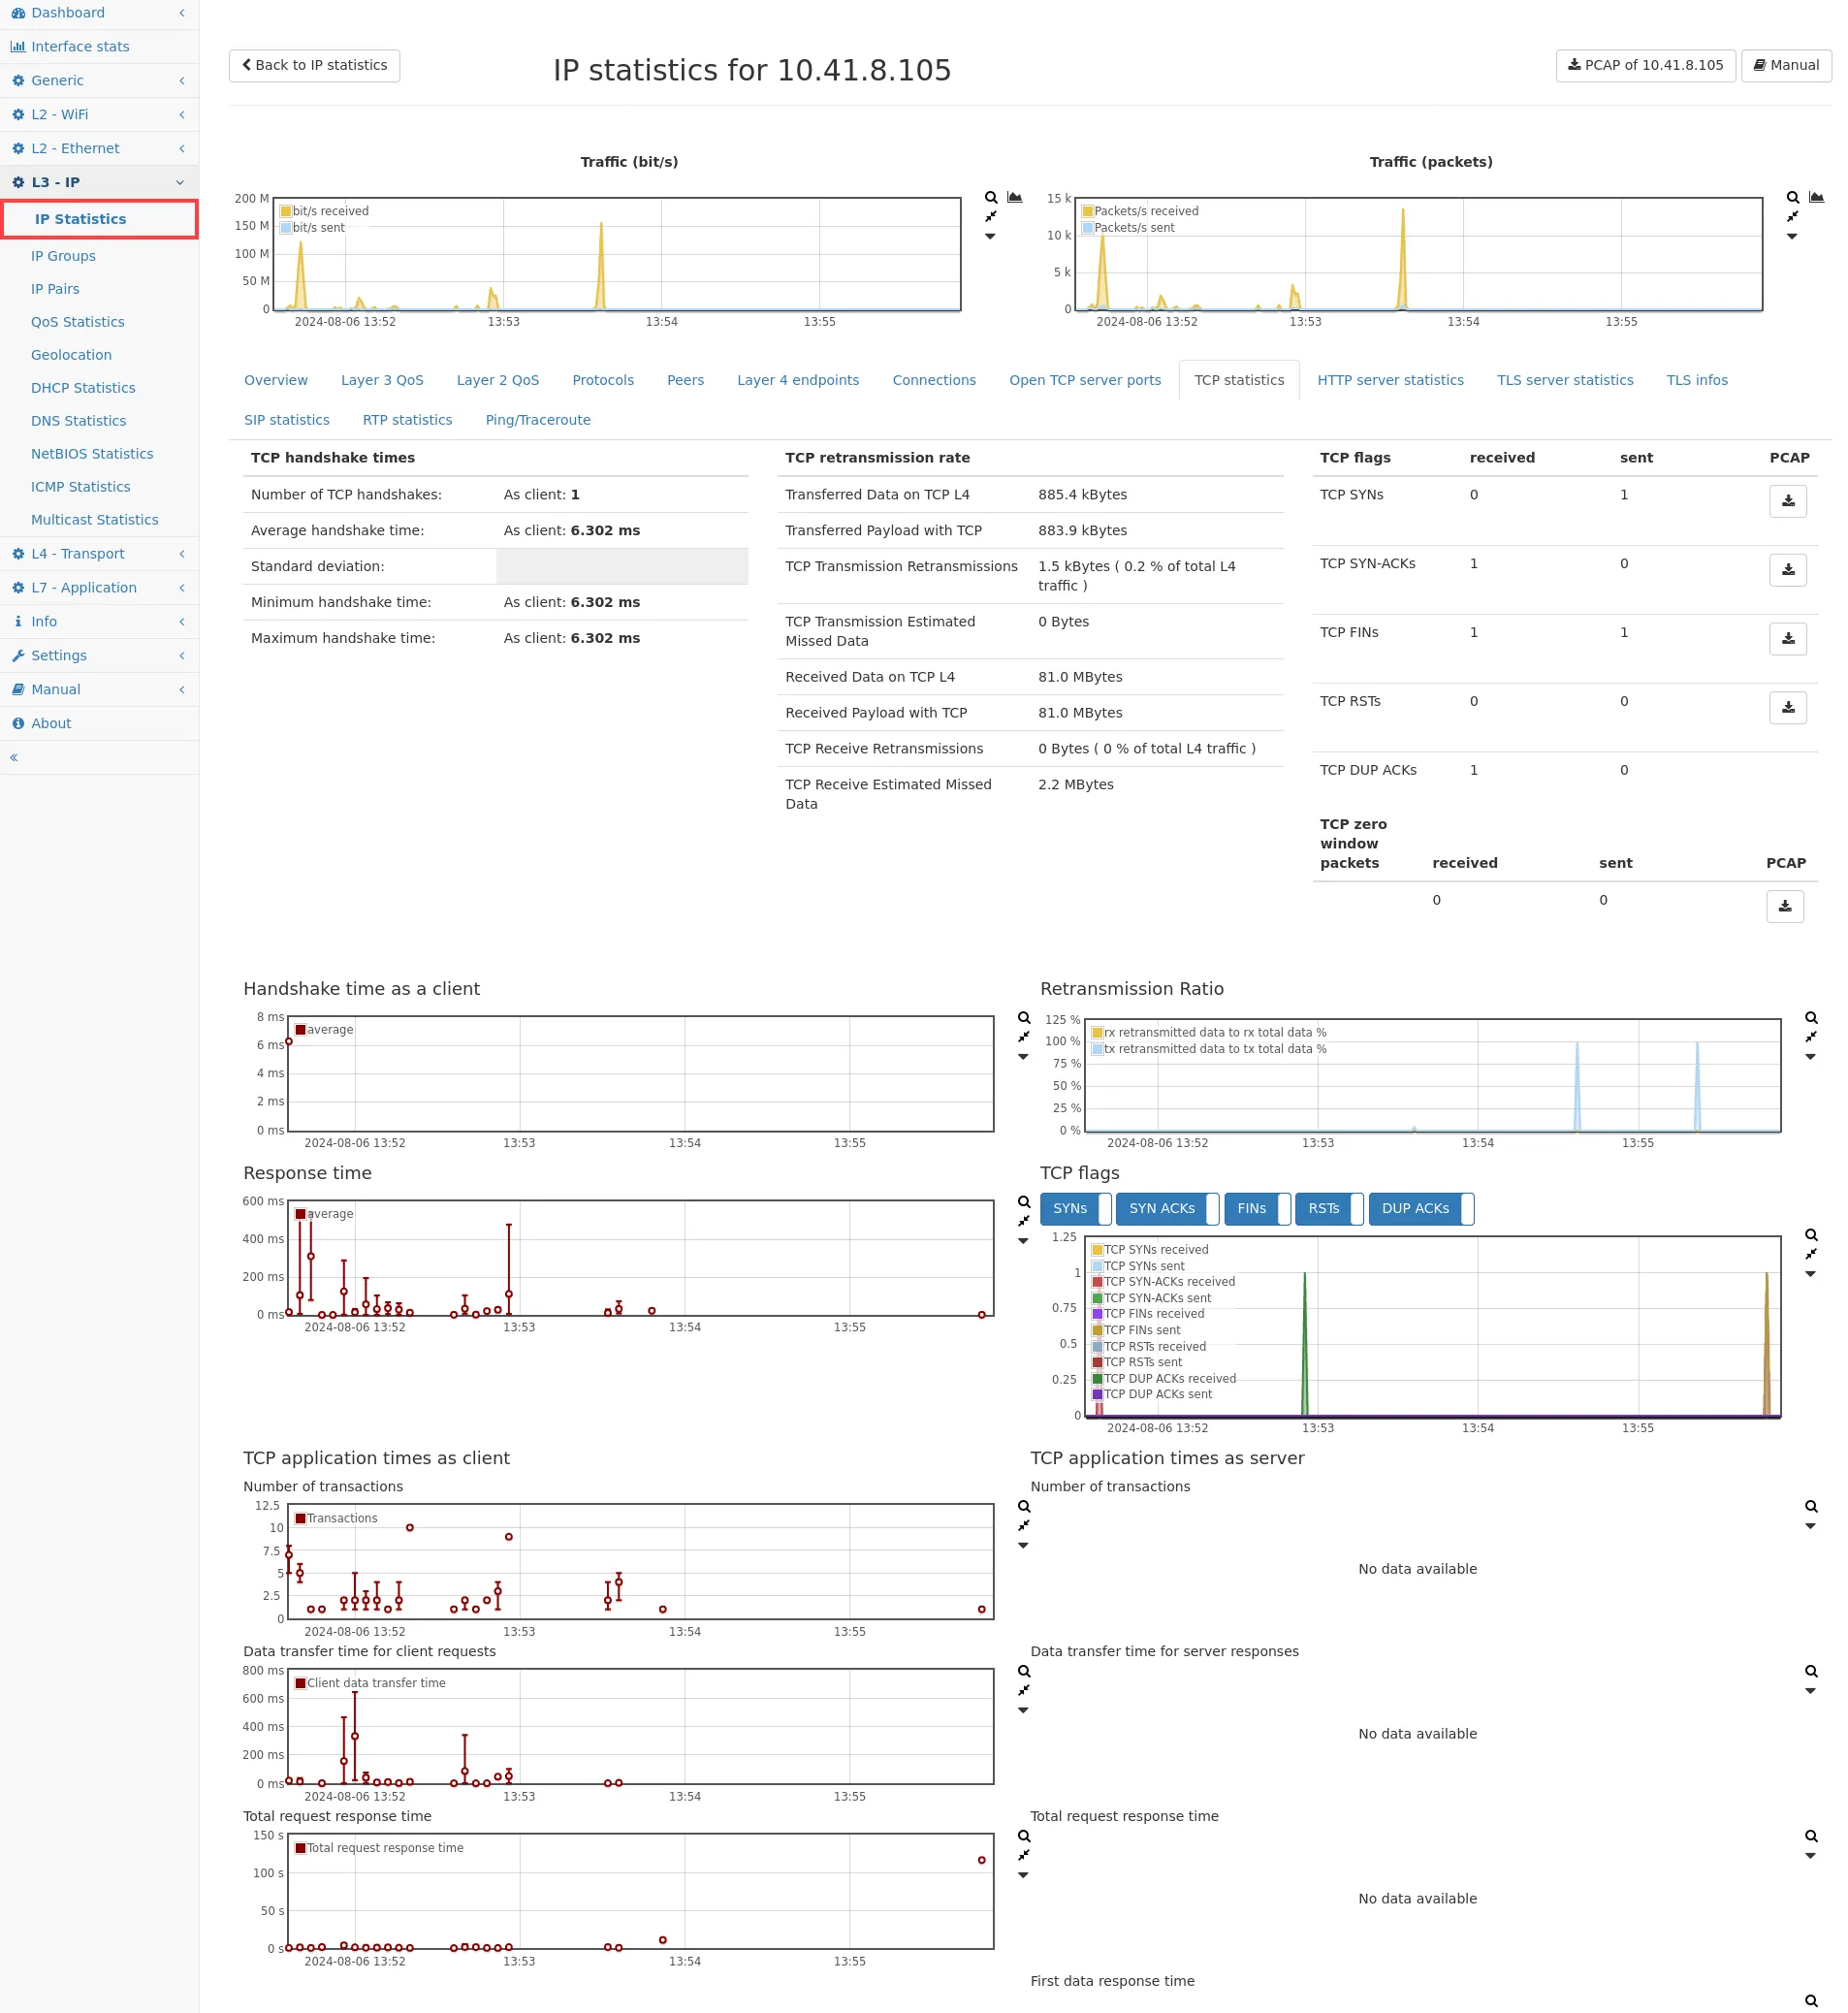Download PCAP for TCP FINs row
1848x2013 pixels.
(1789, 638)
